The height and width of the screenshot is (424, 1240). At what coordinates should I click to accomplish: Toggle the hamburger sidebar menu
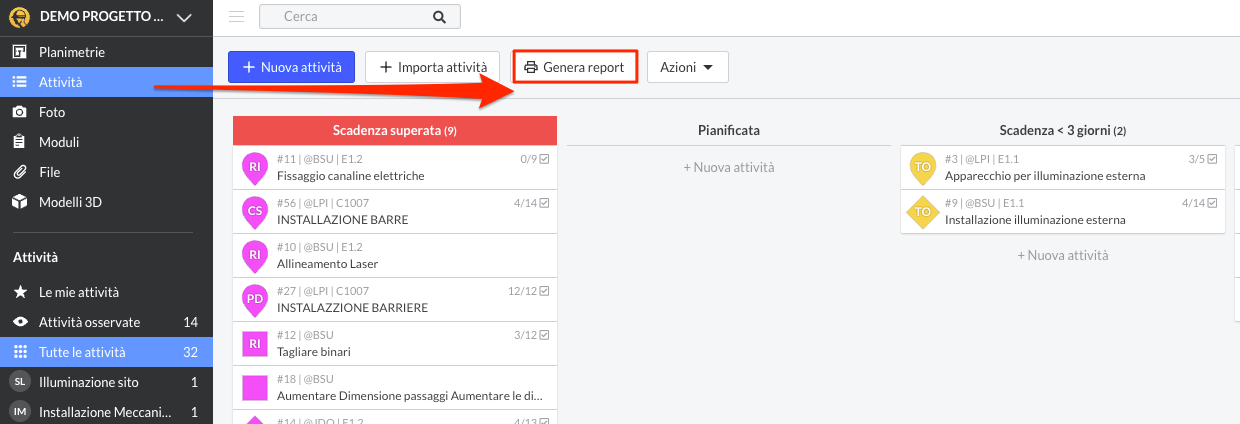[237, 16]
